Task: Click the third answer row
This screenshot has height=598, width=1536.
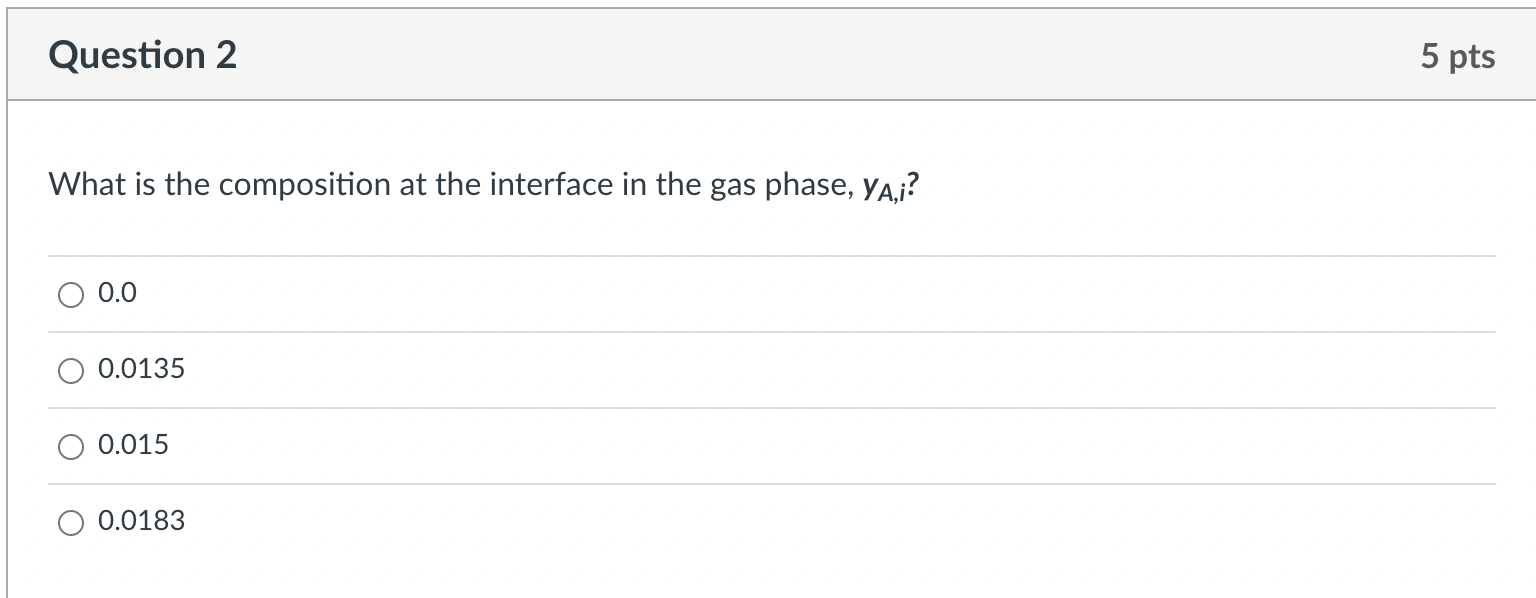Action: 400,445
